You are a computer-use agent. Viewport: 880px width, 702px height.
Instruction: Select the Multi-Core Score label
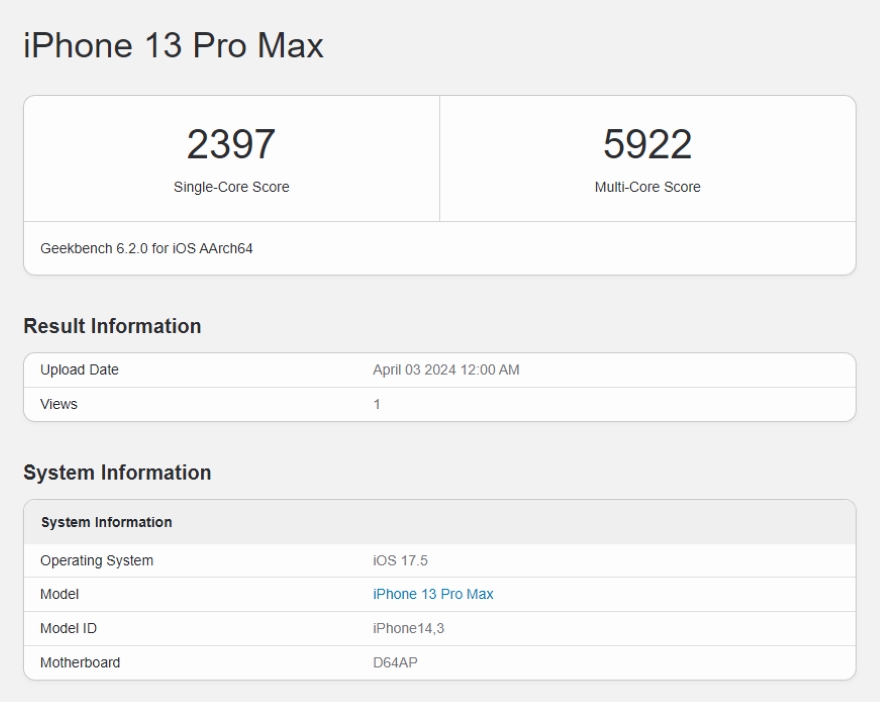coord(647,187)
